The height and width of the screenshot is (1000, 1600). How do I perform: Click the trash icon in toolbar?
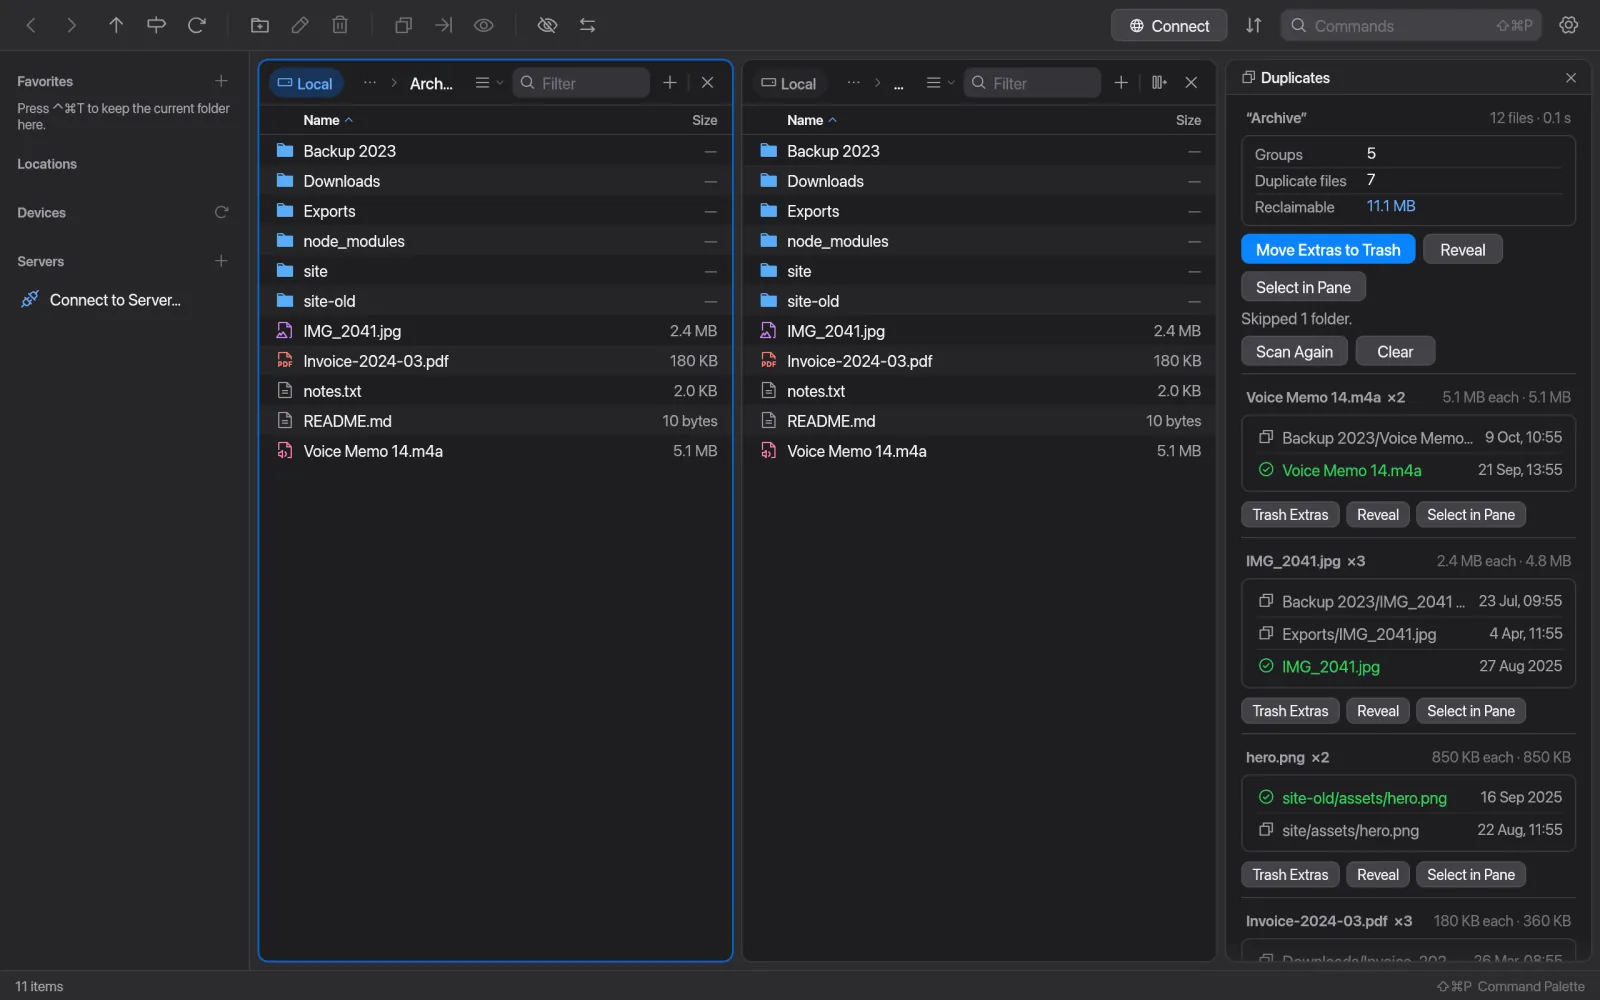click(340, 25)
